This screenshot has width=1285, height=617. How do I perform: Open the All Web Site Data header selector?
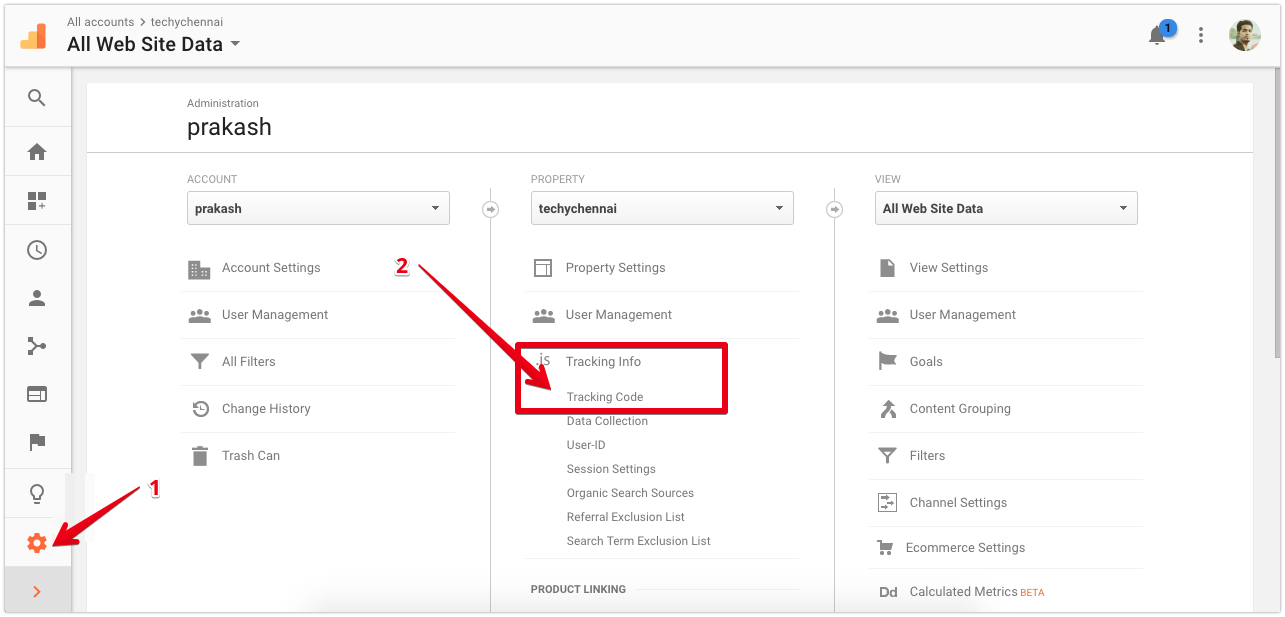[x=154, y=44]
